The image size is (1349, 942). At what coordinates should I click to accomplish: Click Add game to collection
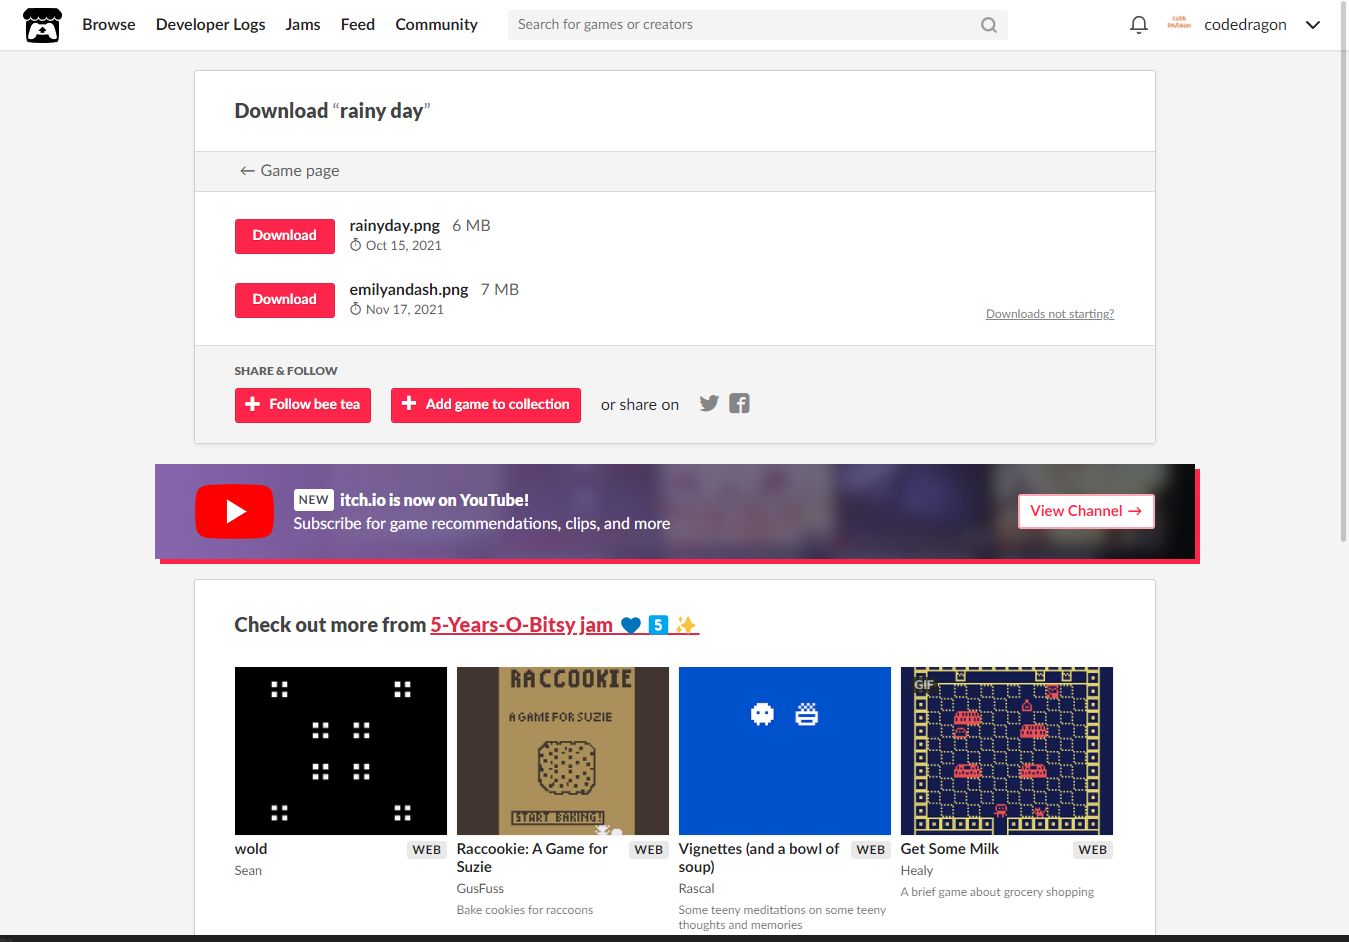tap(486, 405)
